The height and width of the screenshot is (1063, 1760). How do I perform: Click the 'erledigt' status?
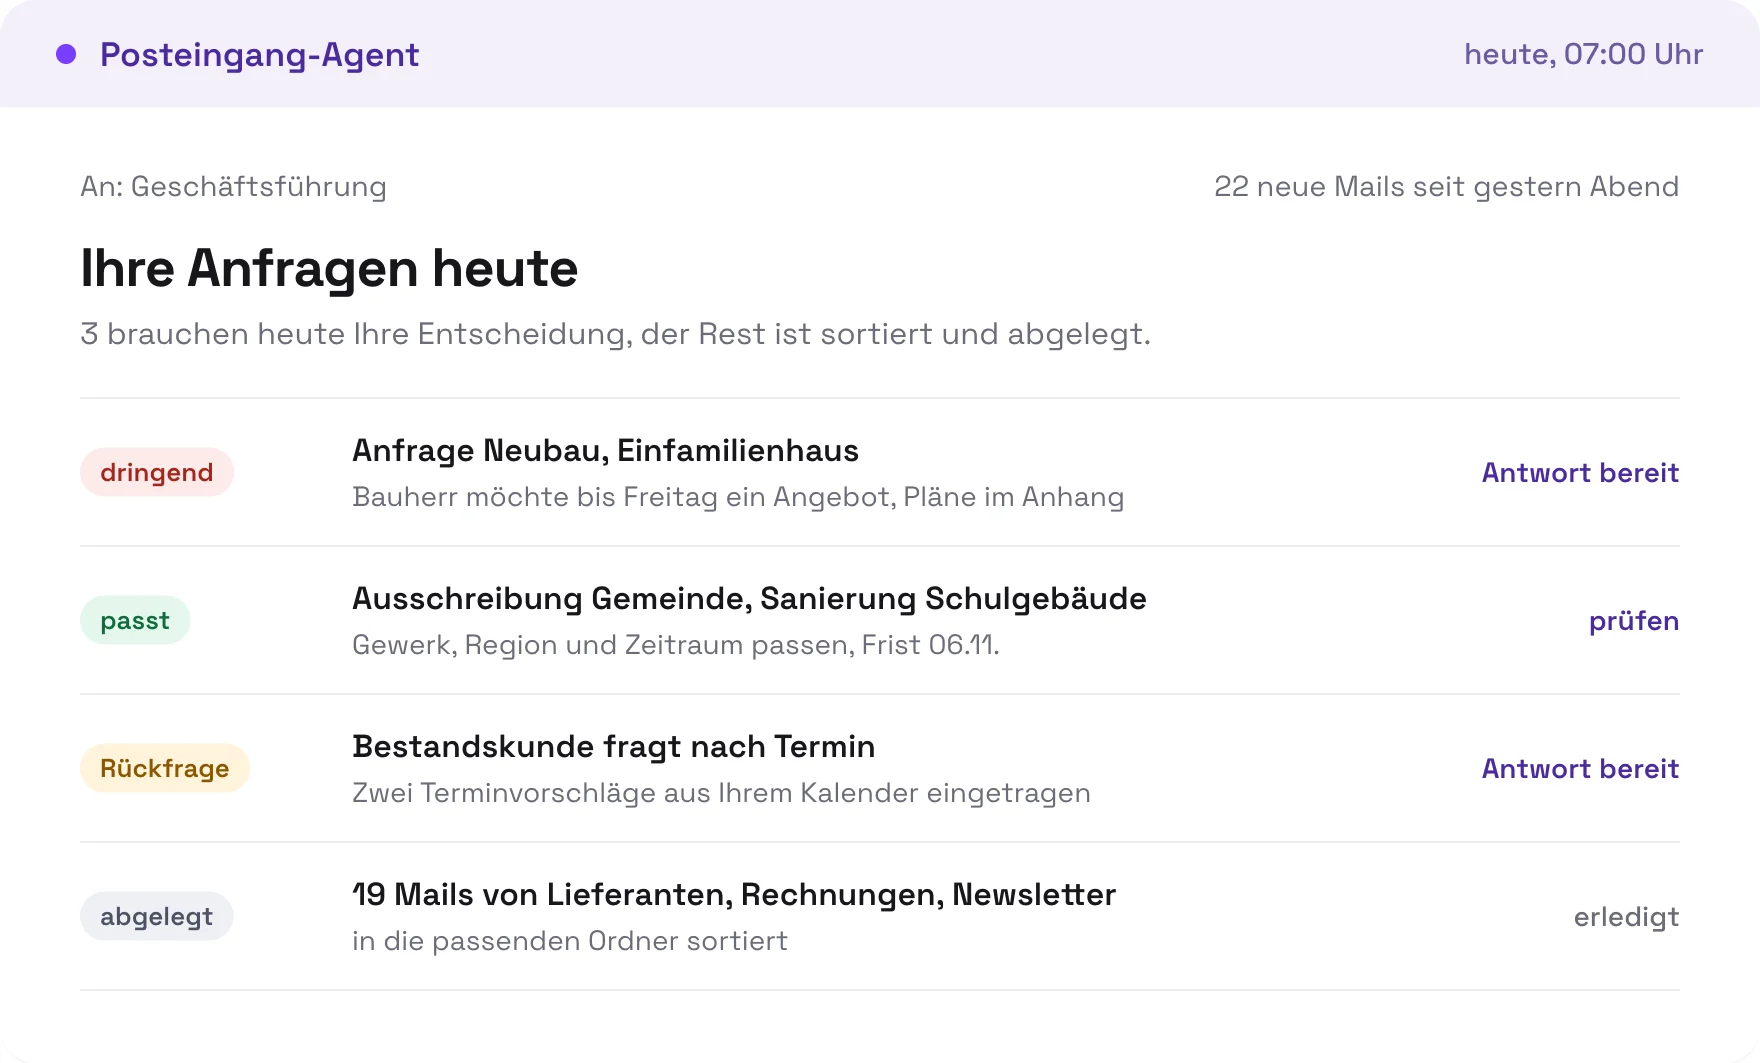click(x=1626, y=917)
